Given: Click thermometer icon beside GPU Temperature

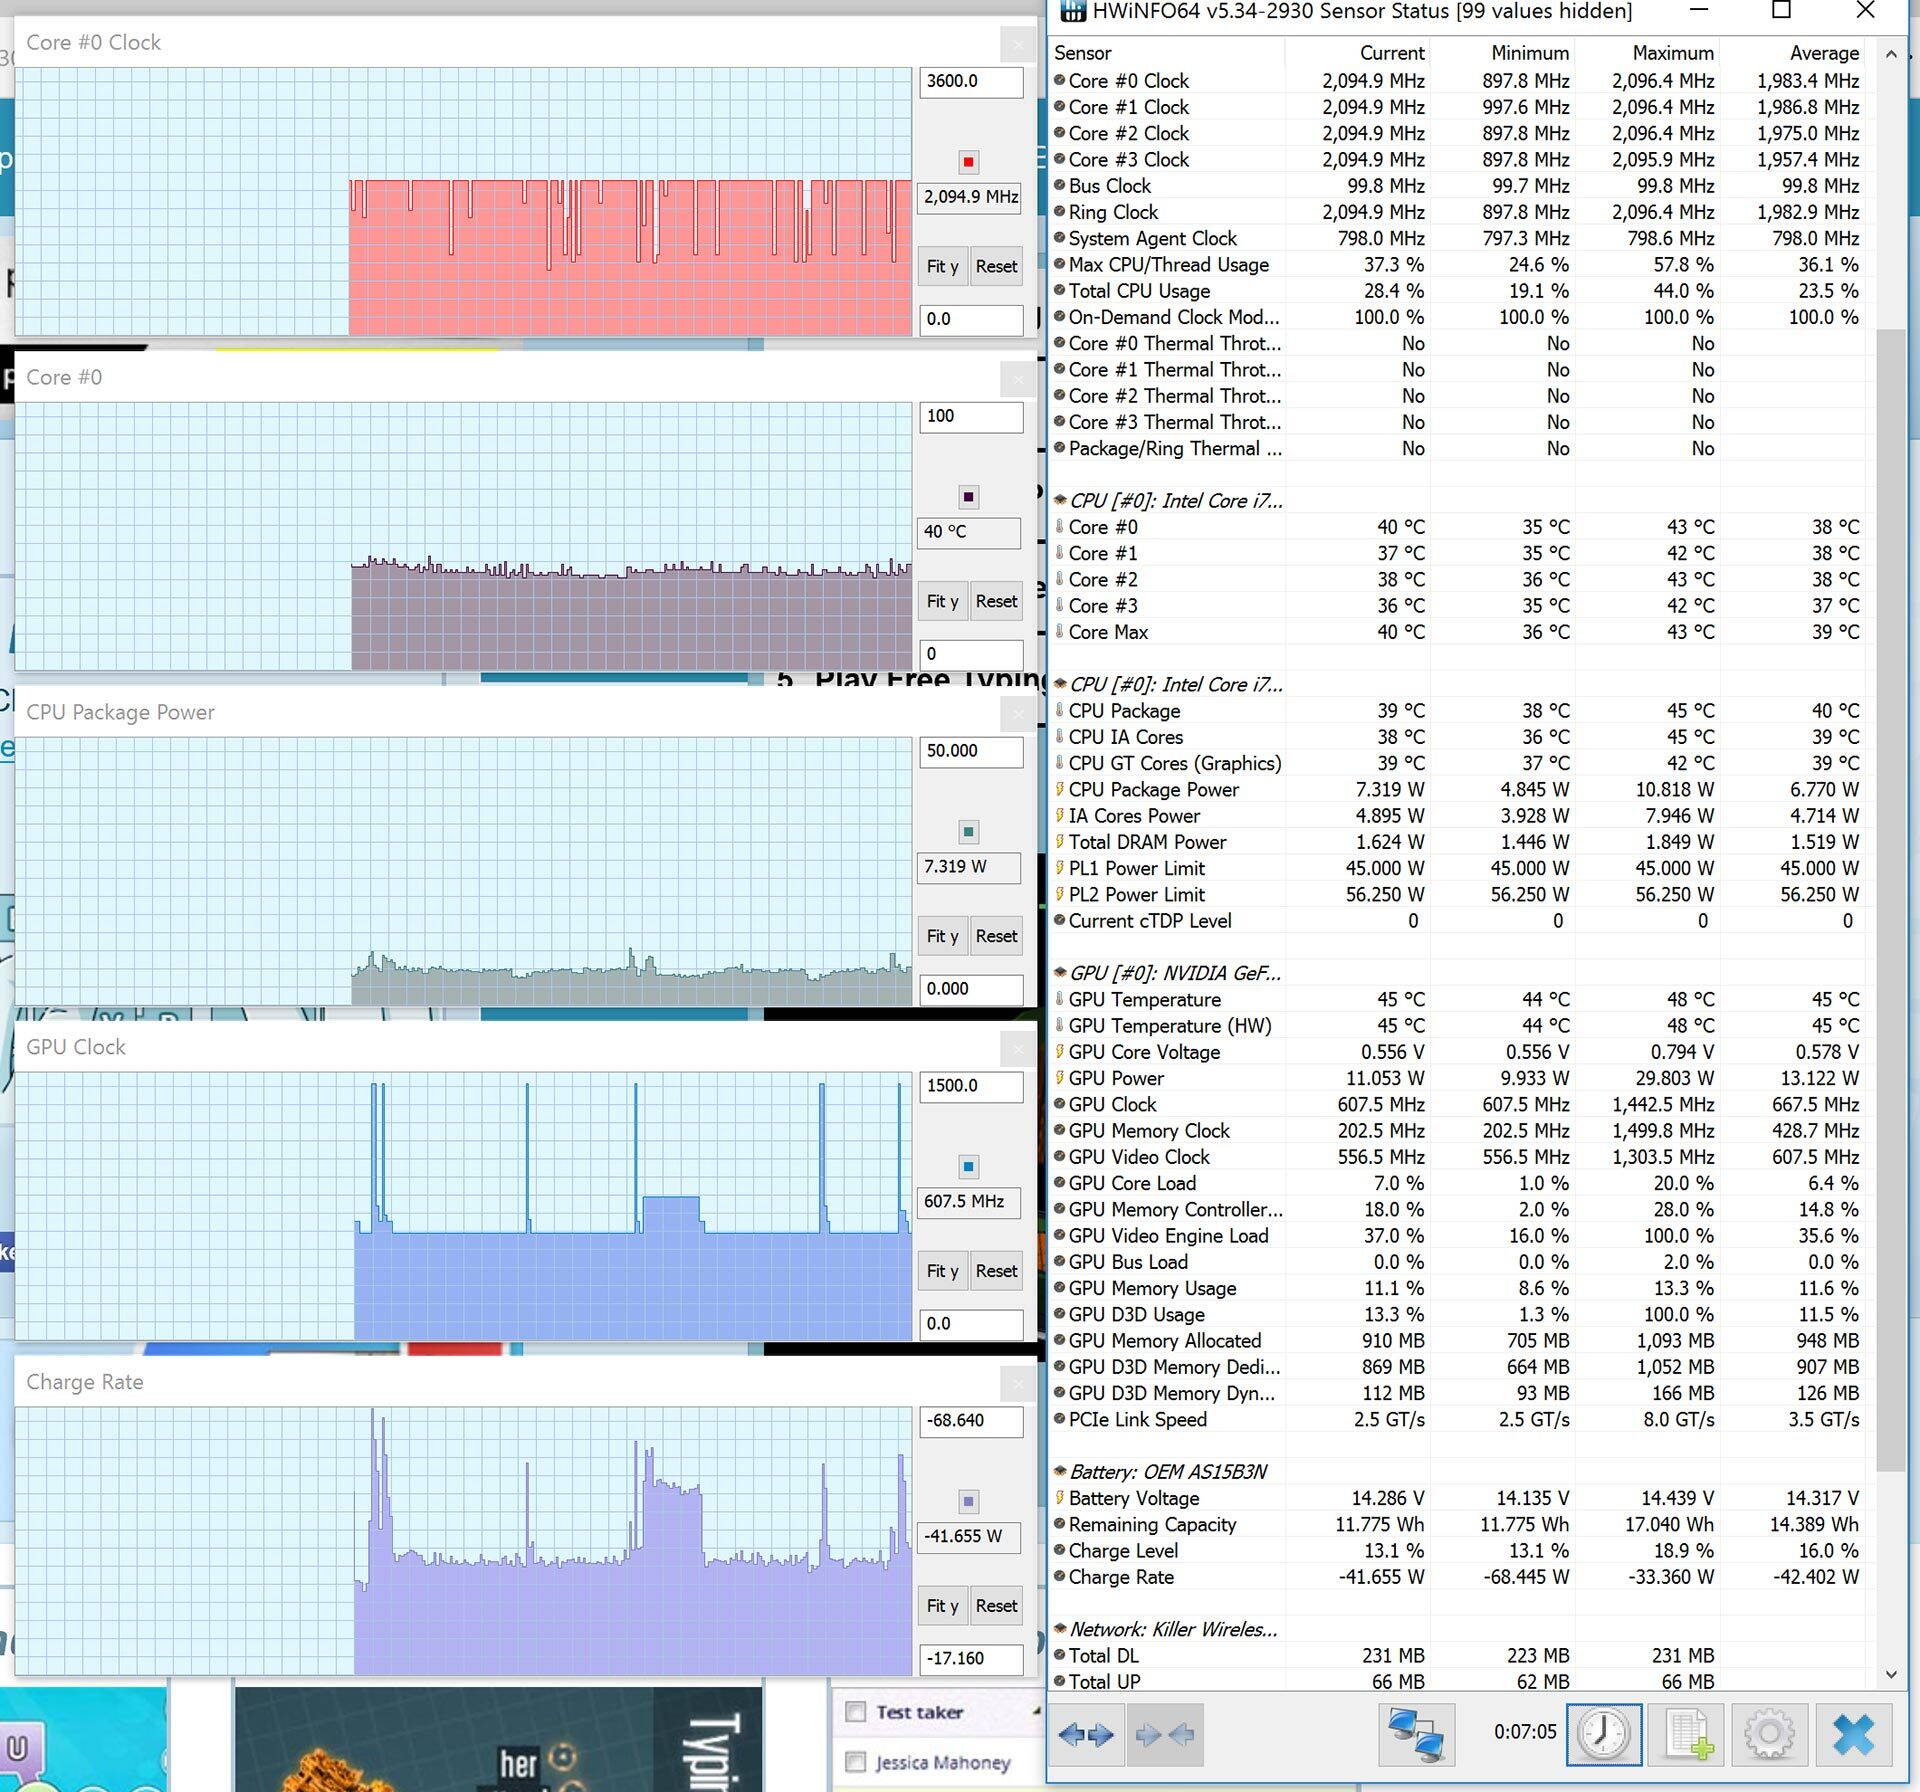Looking at the screenshot, I should (1059, 999).
